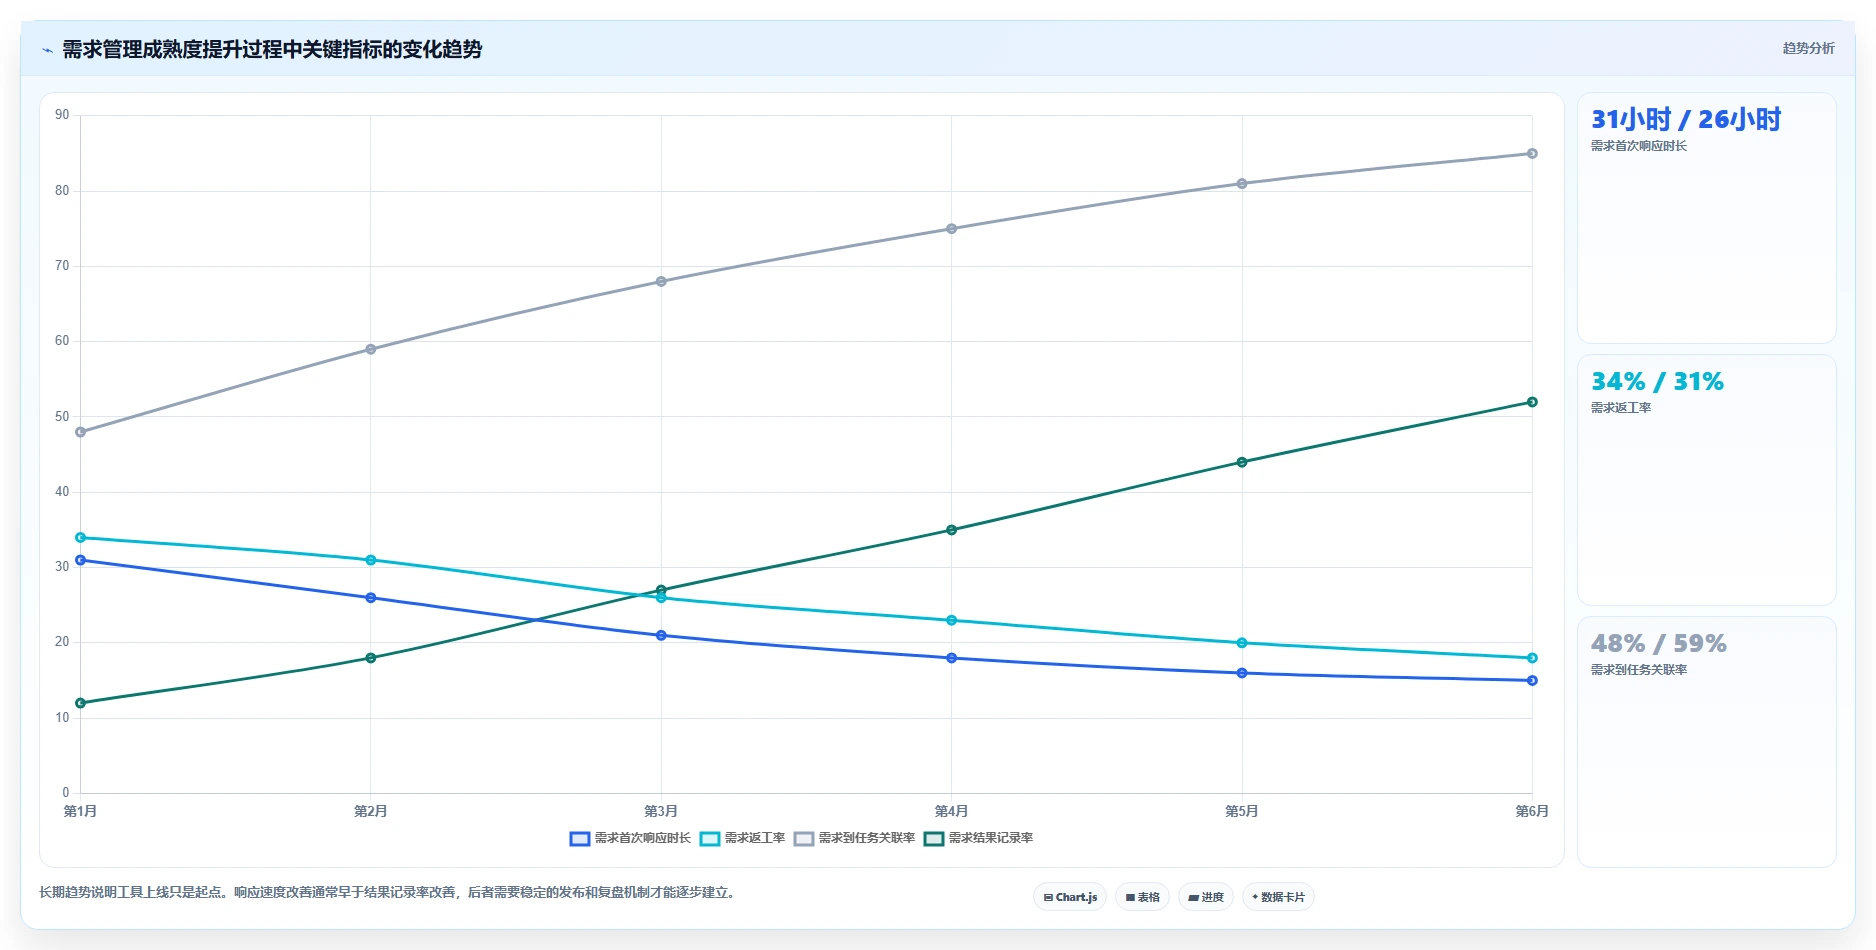Select the 第3月 point on 需求到任务关联率 line

pos(661,281)
